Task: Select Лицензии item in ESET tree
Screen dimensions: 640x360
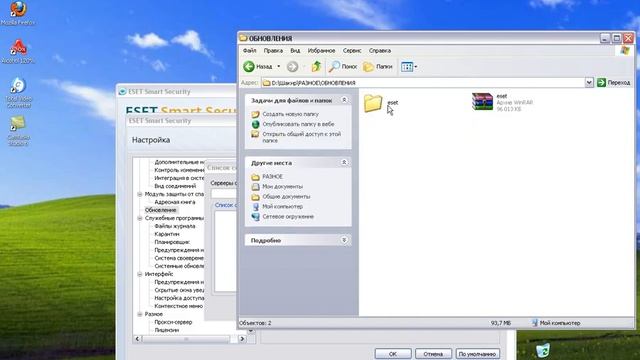Action: pos(167,330)
